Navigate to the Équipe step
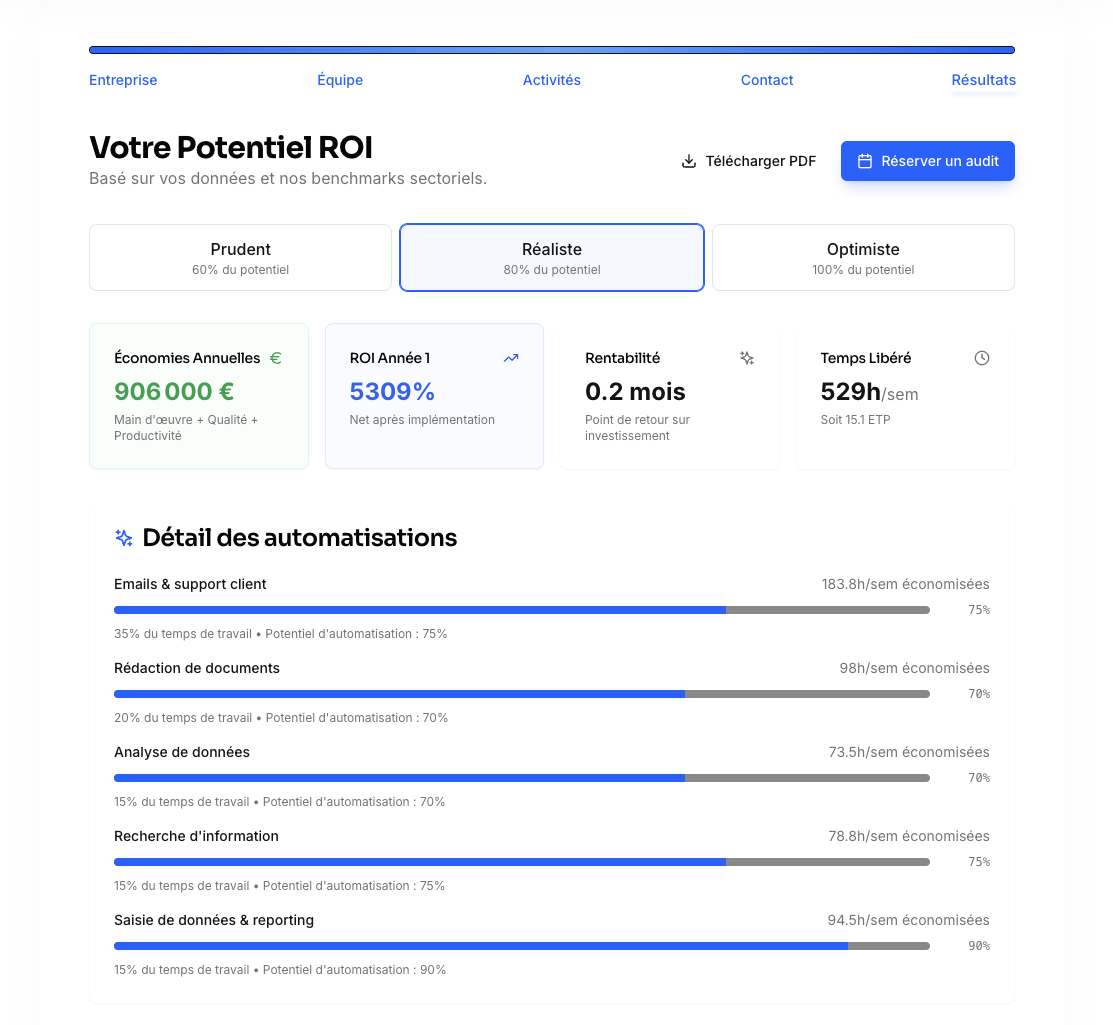The height and width of the screenshot is (1025, 1113). [x=340, y=80]
